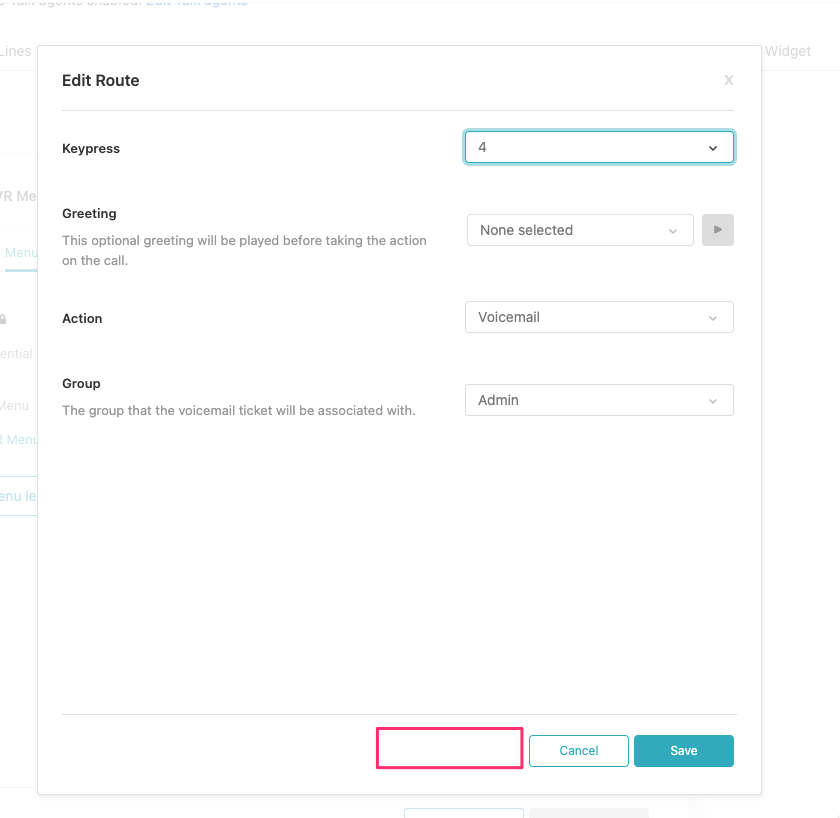The image size is (840, 818).
Task: Click the Cancel button
Action: pyautogui.click(x=578, y=751)
